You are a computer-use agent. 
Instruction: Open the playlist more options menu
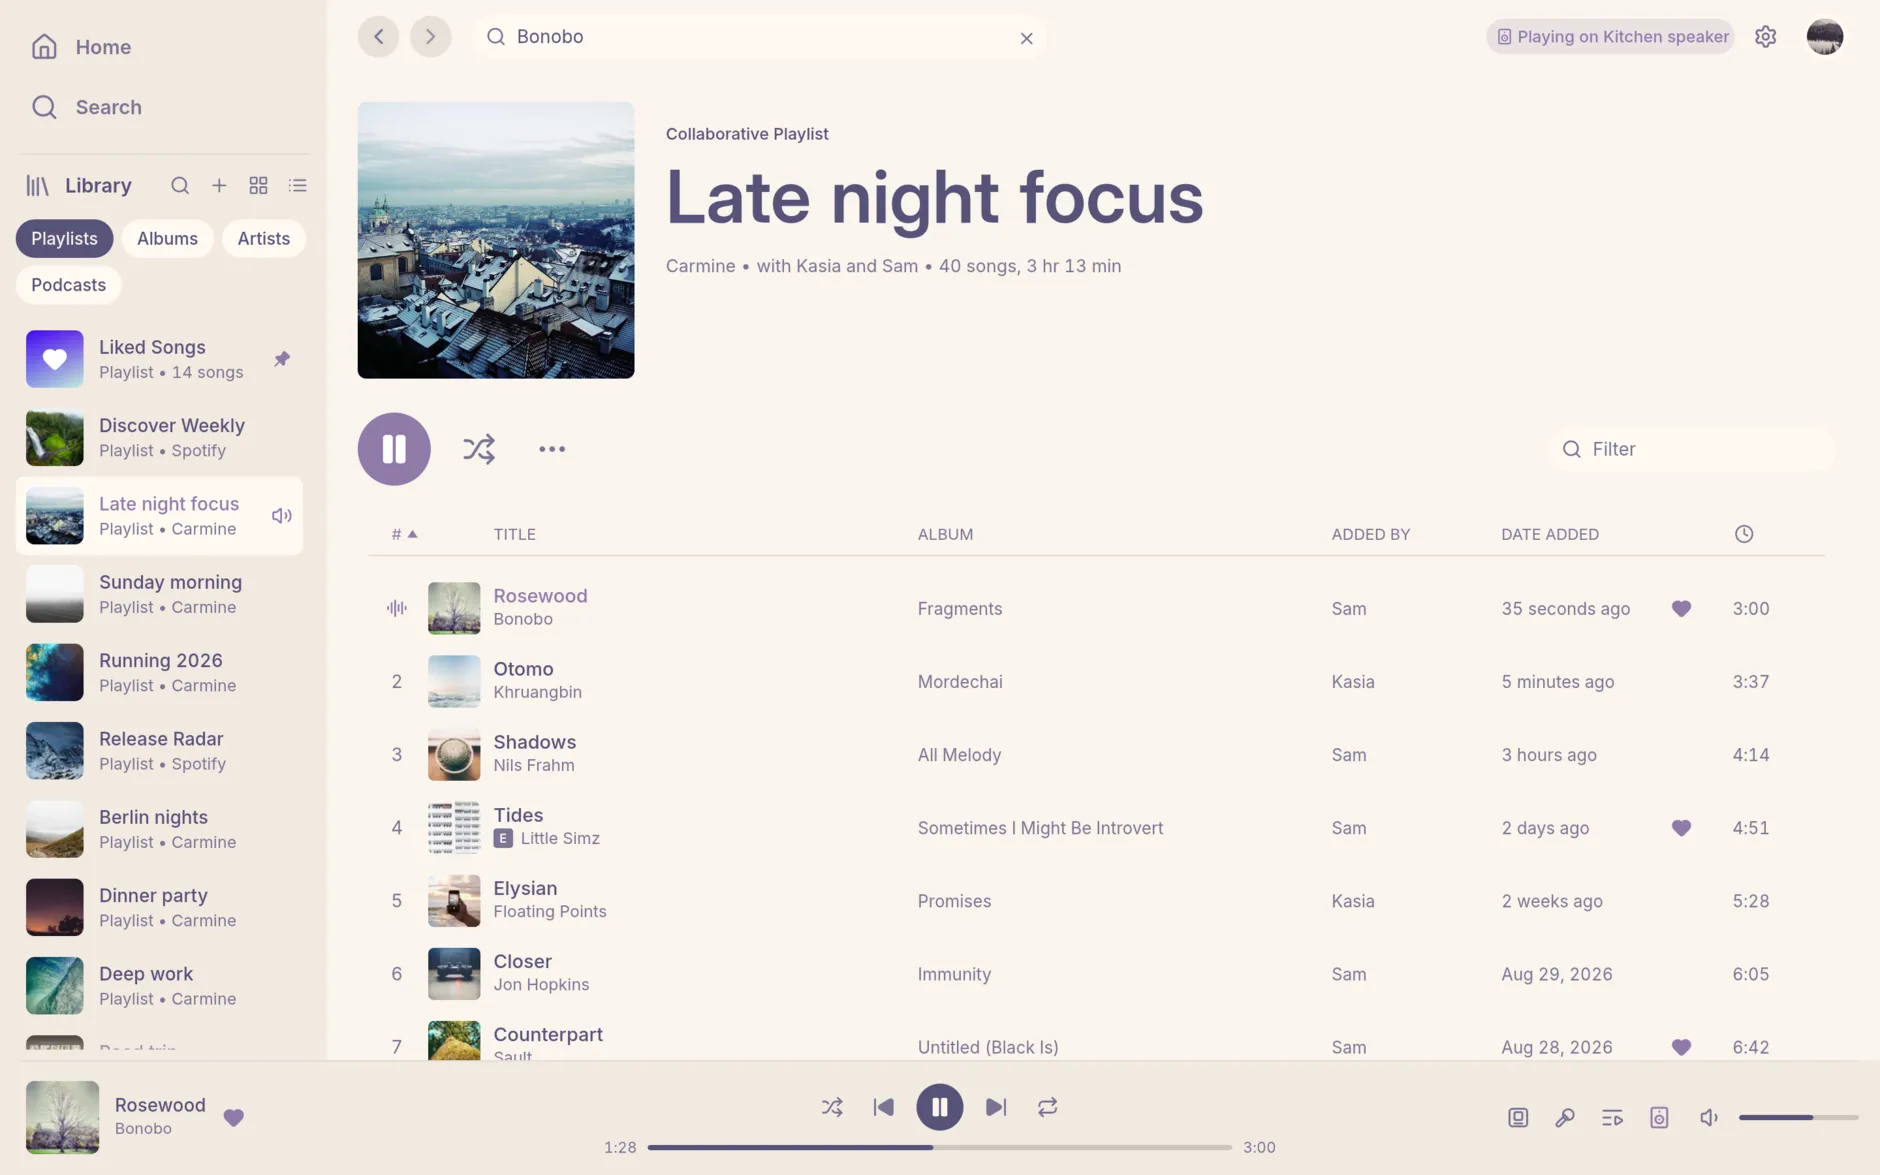click(x=552, y=449)
